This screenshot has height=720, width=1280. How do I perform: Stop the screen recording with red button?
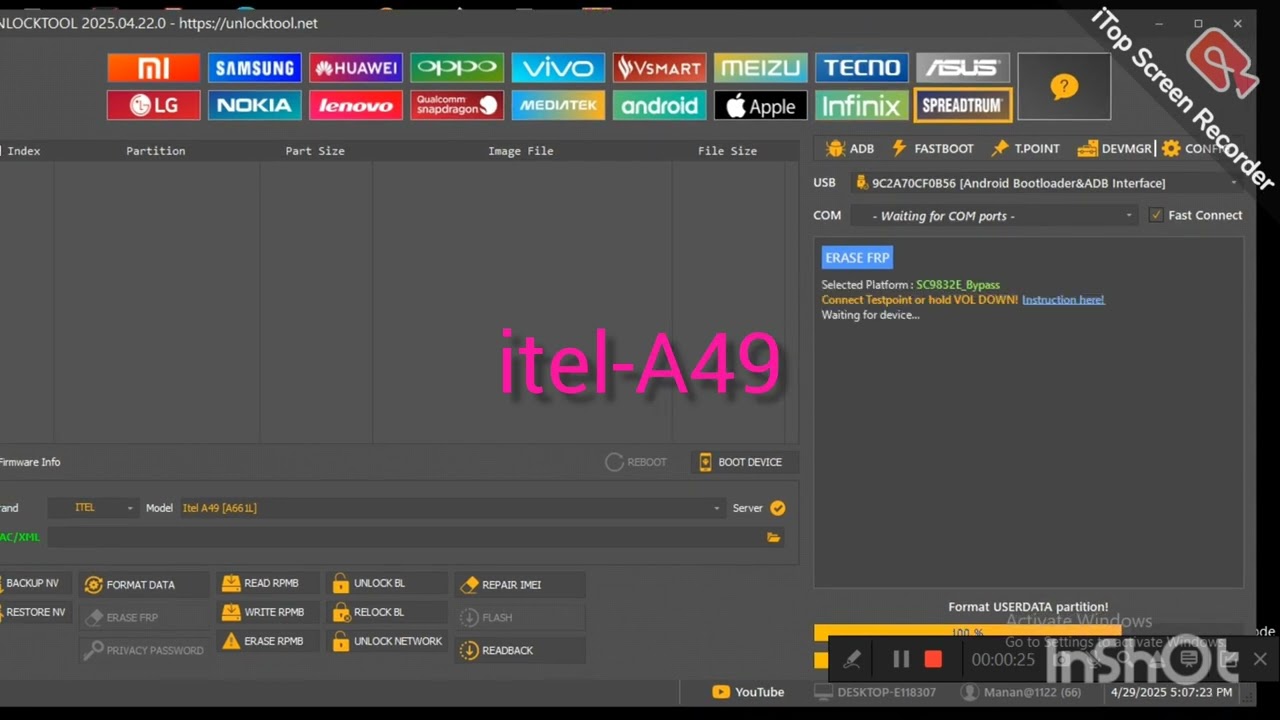(x=933, y=659)
